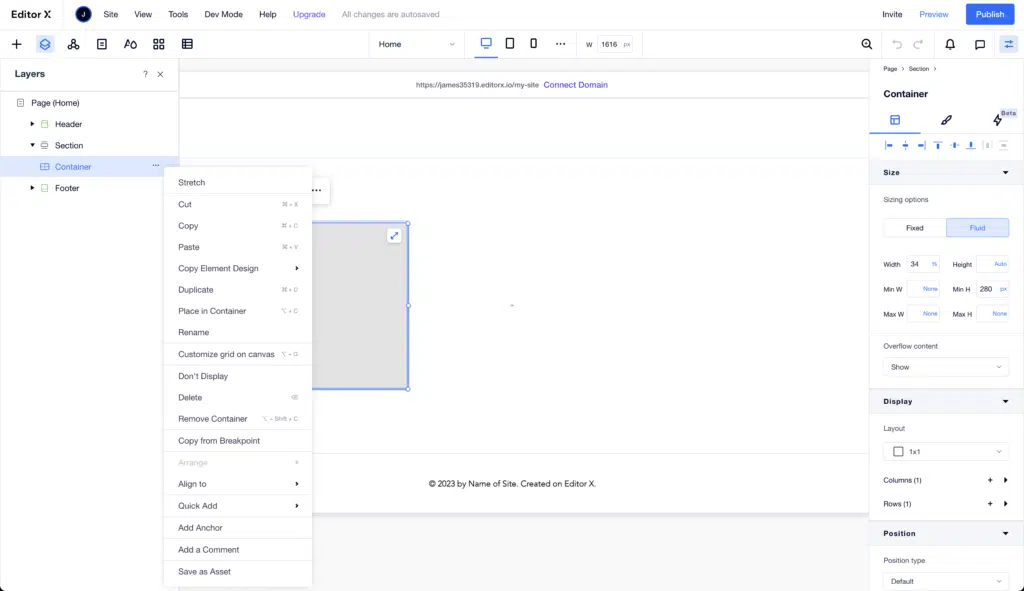Viewport: 1024px width, 591px height.
Task: Open the Position type Default dropdown
Action: point(946,581)
